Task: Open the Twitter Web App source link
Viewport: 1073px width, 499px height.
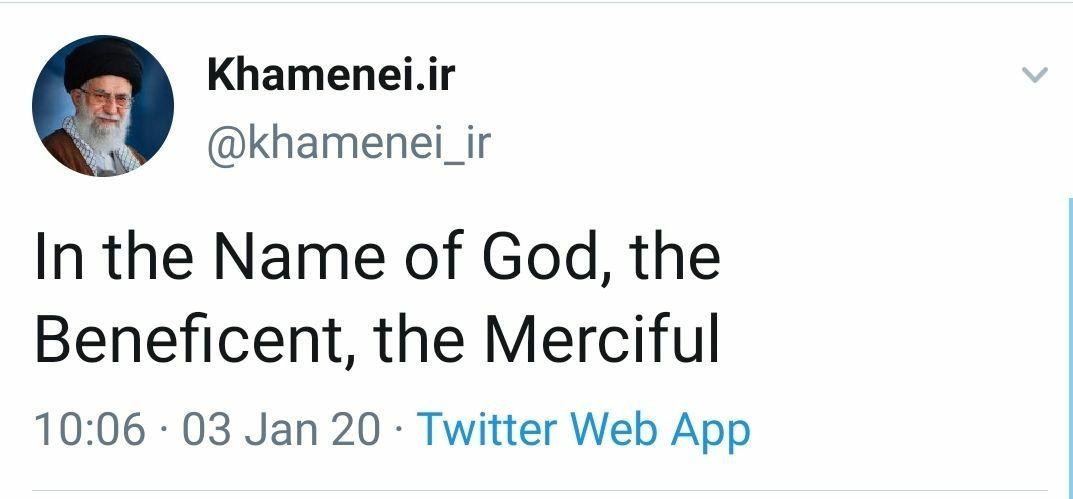Action: pyautogui.click(x=583, y=429)
